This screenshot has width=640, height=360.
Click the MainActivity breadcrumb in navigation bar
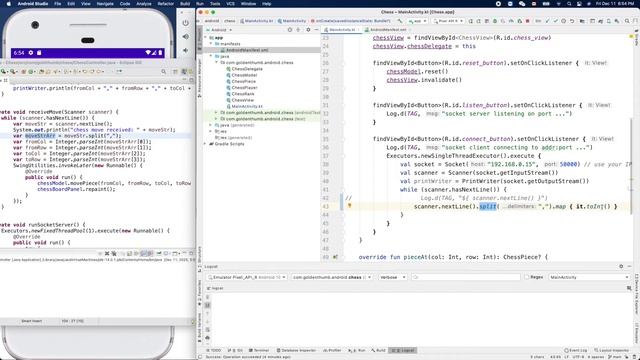pyautogui.click(x=291, y=21)
